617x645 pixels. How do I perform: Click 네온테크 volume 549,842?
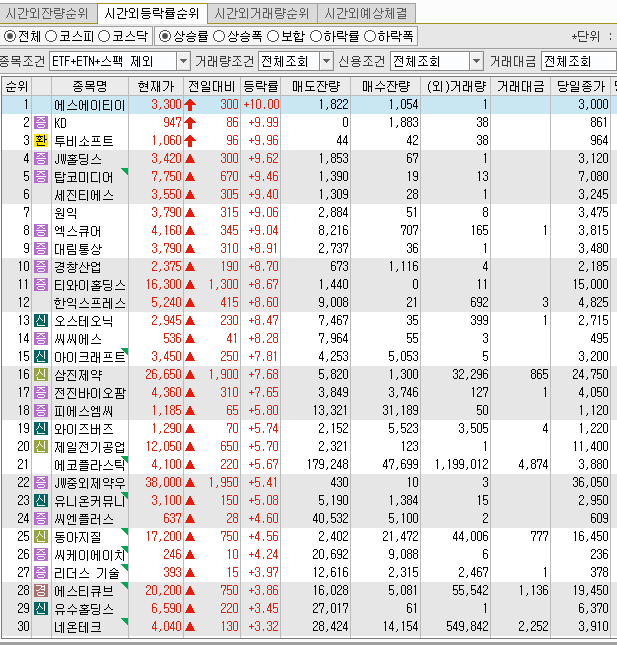click(467, 626)
